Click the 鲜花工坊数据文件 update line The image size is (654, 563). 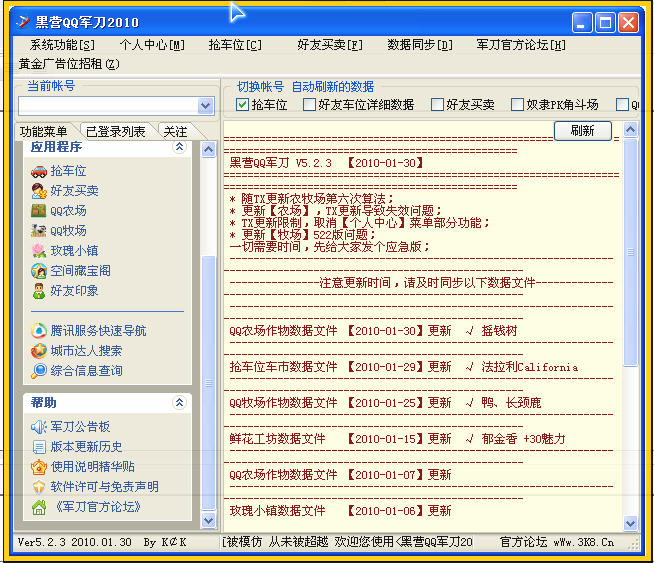pyautogui.click(x=397, y=439)
